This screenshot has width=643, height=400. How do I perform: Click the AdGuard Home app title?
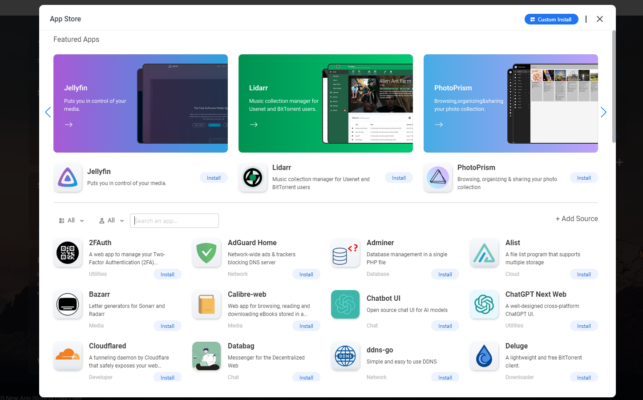(x=252, y=243)
